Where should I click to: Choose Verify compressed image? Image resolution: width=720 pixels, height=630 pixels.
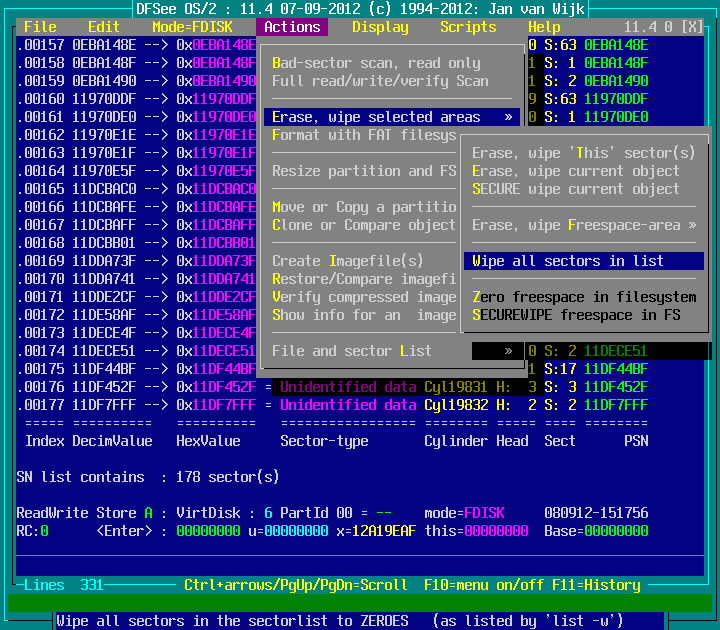[x=364, y=297]
